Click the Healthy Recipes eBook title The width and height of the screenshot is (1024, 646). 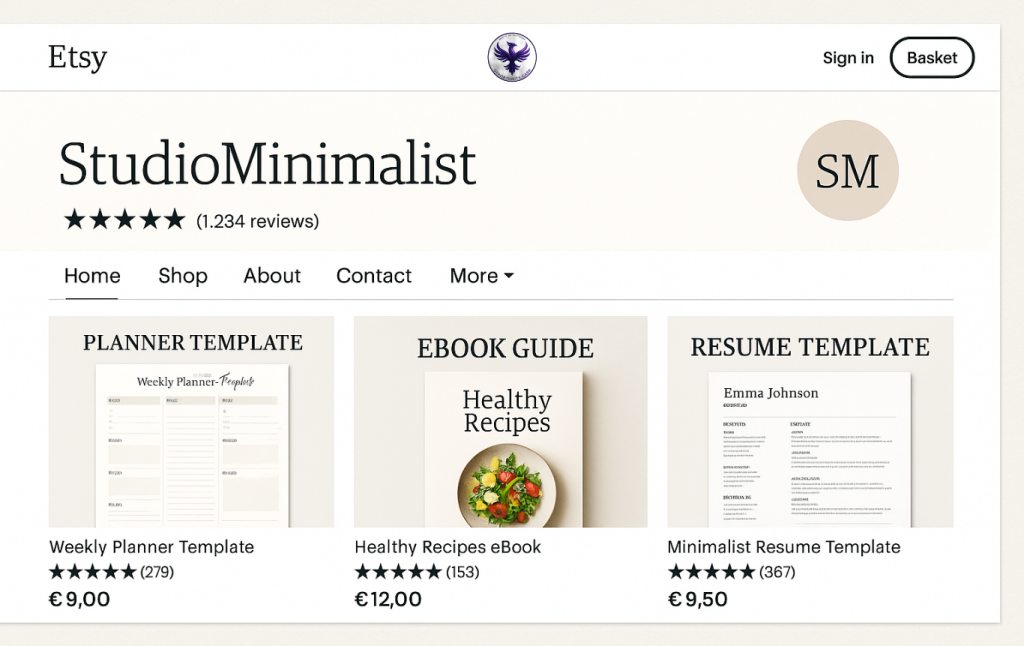pyautogui.click(x=448, y=547)
